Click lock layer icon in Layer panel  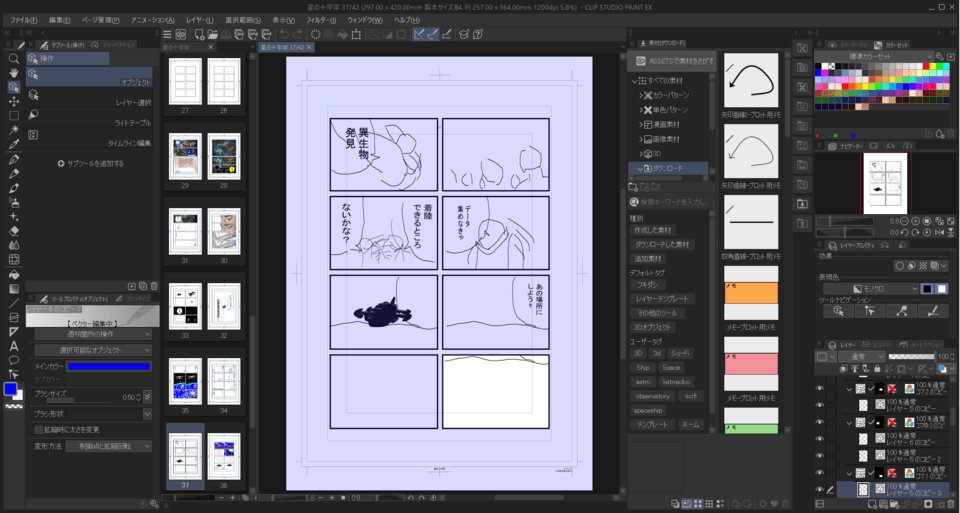tap(877, 369)
